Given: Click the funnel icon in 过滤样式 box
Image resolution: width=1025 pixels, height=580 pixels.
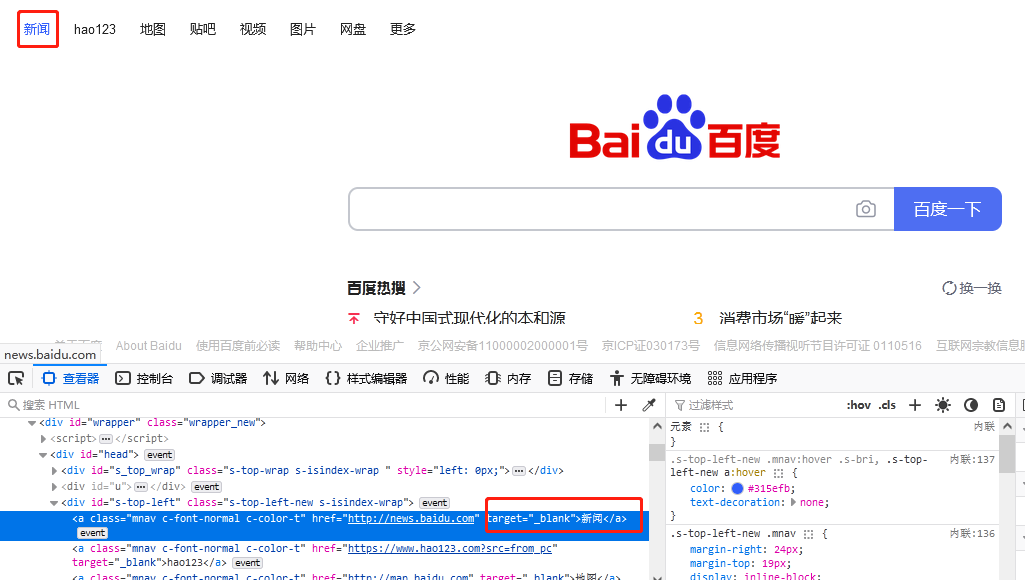Looking at the screenshot, I should click(x=679, y=405).
